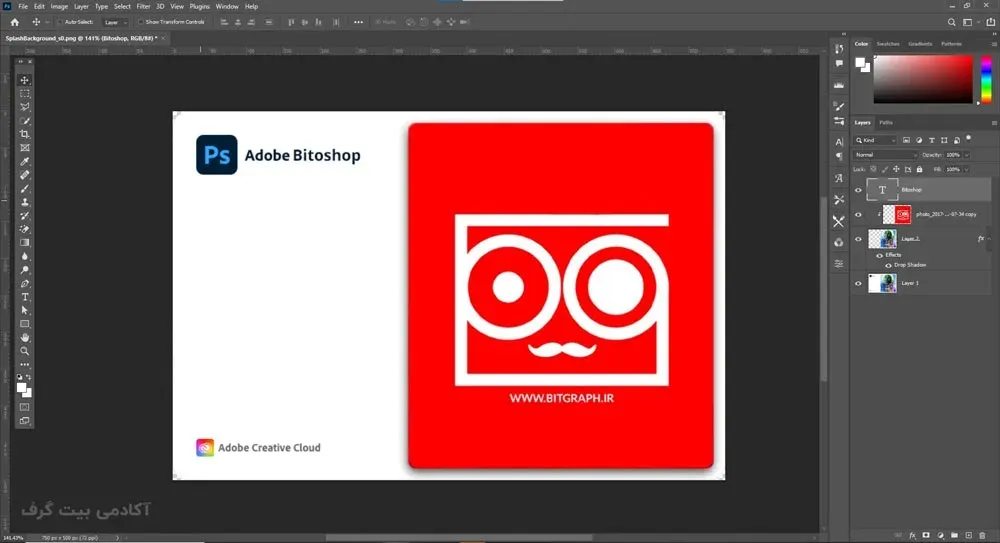This screenshot has height=543, width=1000.
Task: Hide the Bitoshop text layer
Action: click(858, 190)
